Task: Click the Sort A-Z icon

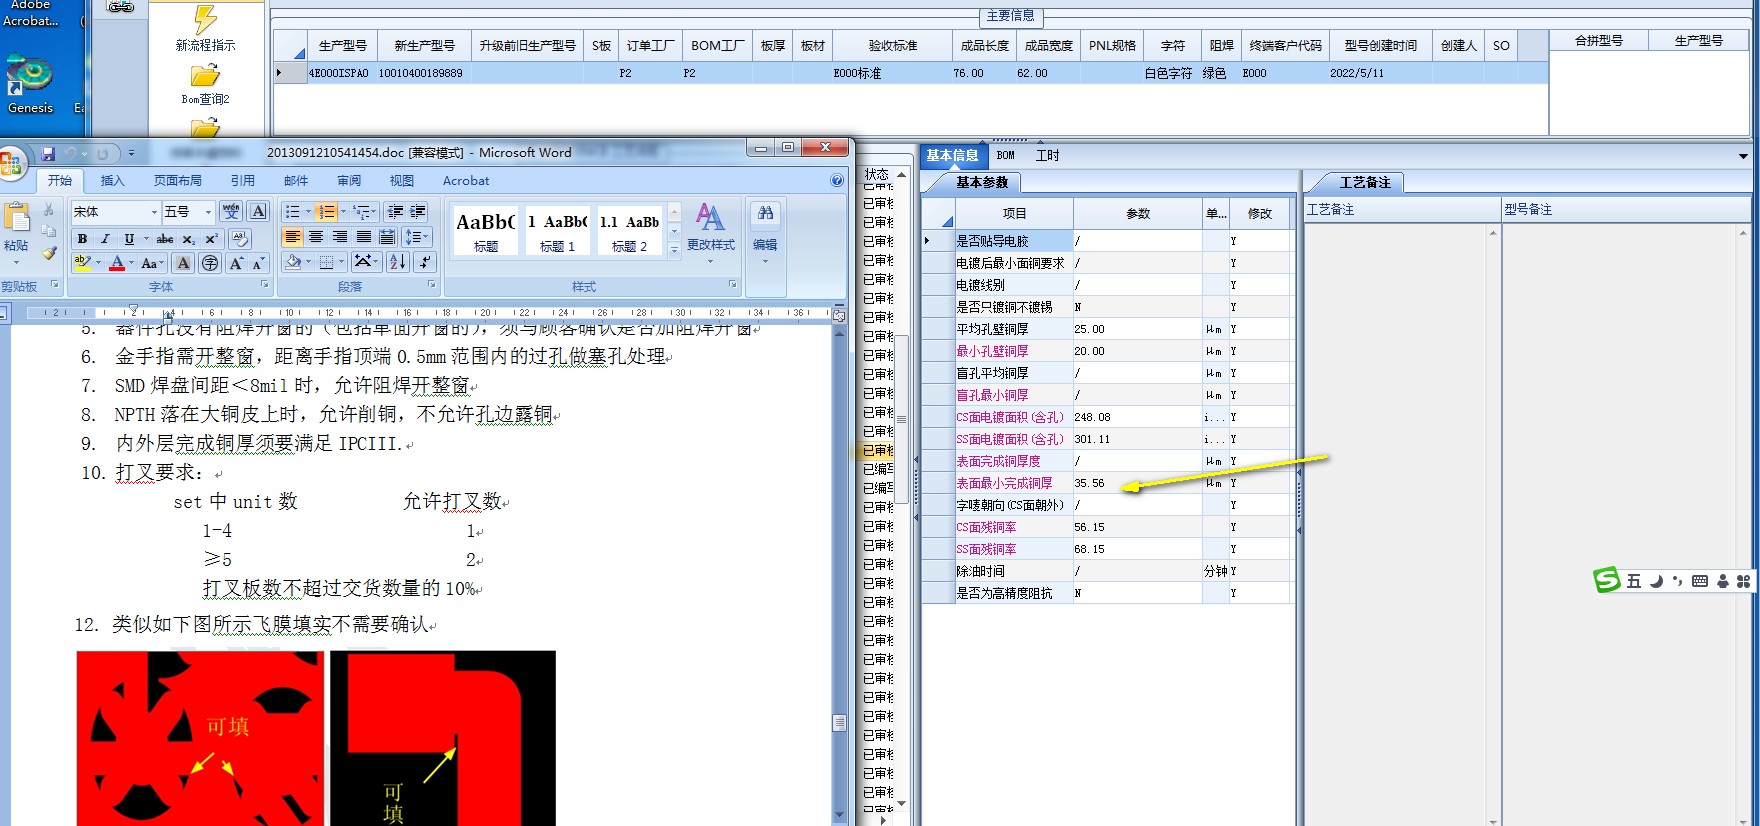Action: (397, 262)
